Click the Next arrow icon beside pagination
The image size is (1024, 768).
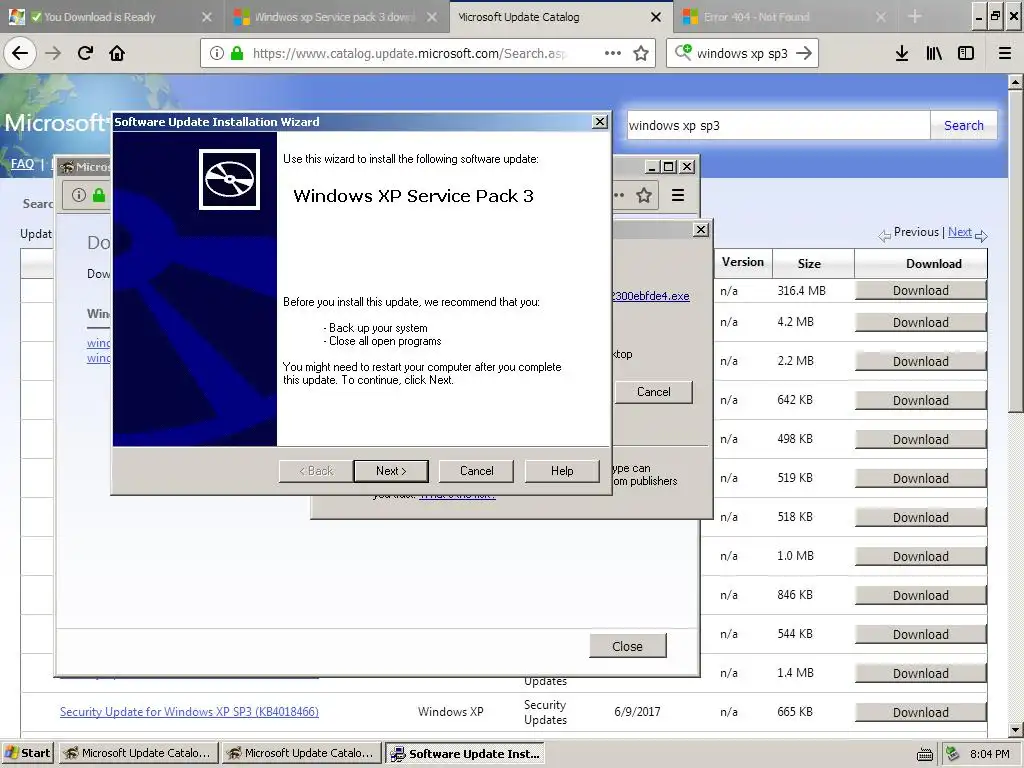(x=981, y=235)
